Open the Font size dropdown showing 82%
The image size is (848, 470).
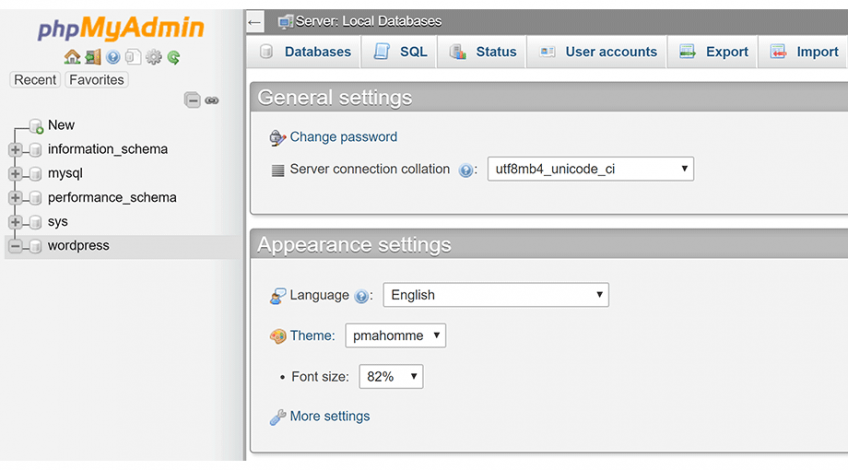coord(390,377)
